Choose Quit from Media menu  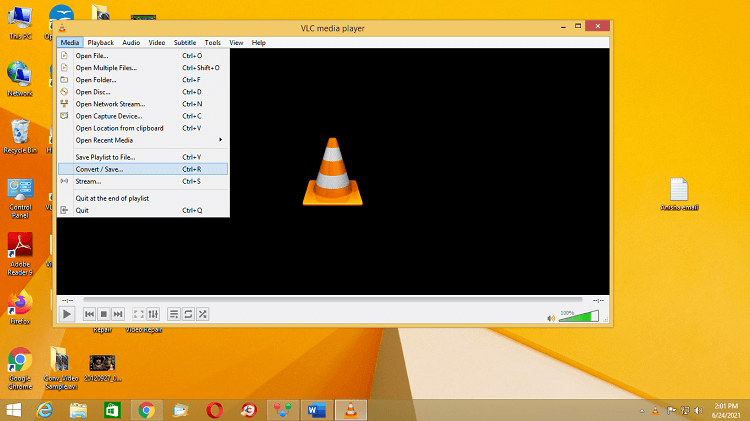click(143, 210)
